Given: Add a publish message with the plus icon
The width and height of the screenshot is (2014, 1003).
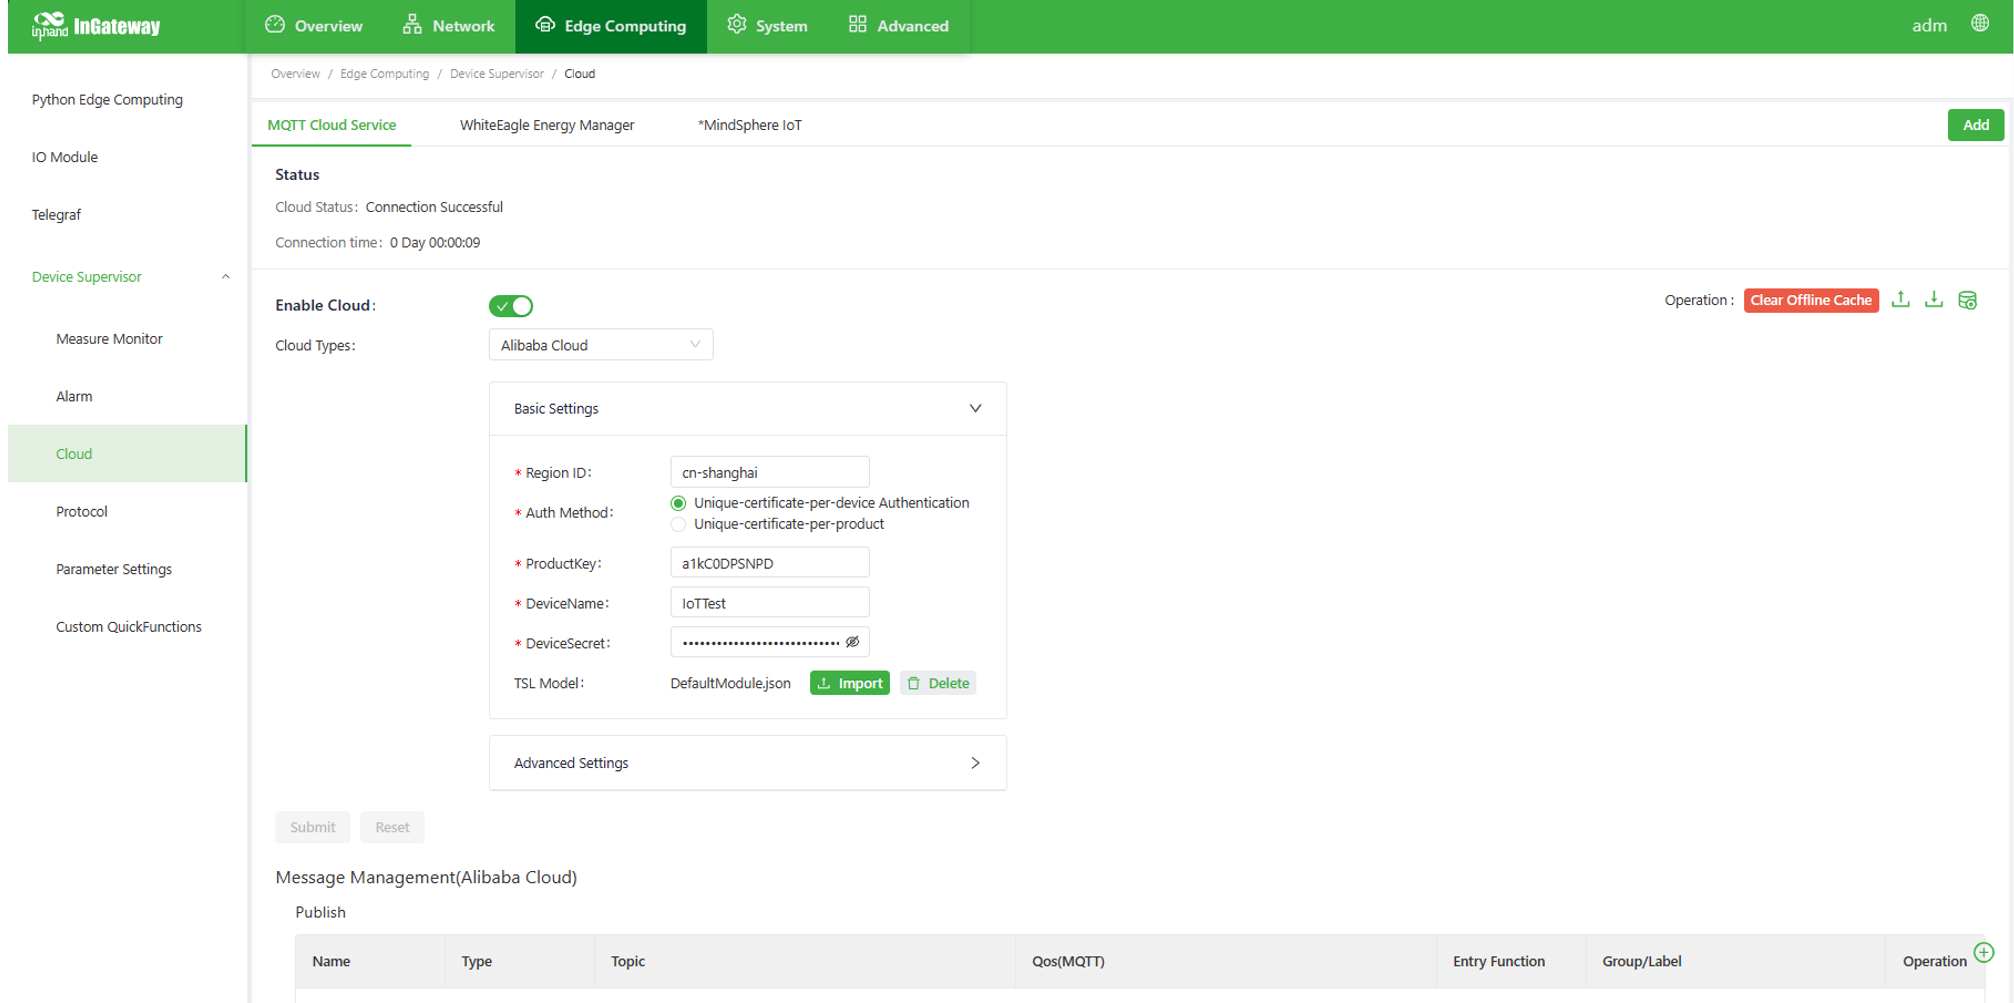Looking at the screenshot, I should [x=1984, y=952].
